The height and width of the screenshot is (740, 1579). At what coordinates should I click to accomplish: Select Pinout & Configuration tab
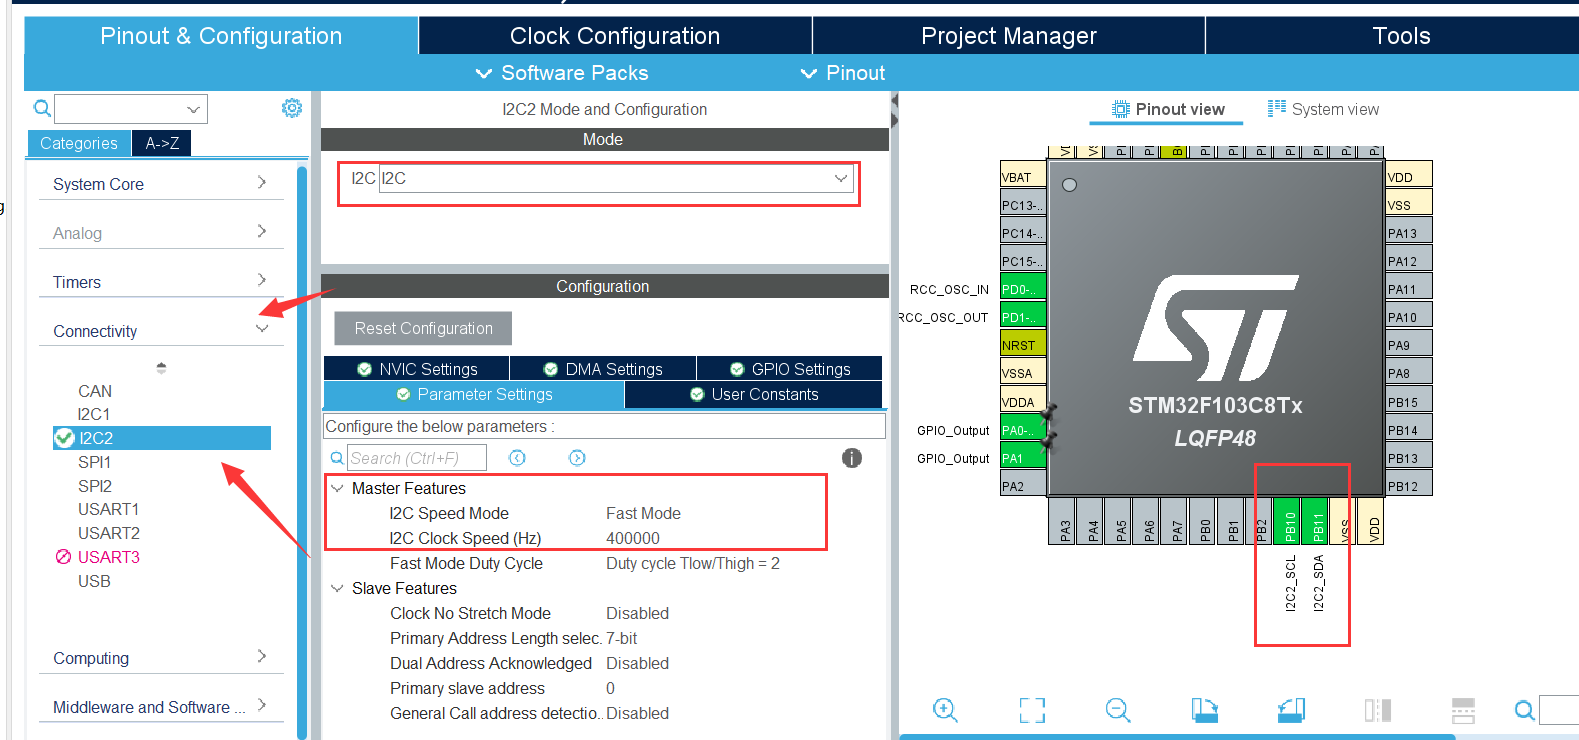tap(221, 36)
